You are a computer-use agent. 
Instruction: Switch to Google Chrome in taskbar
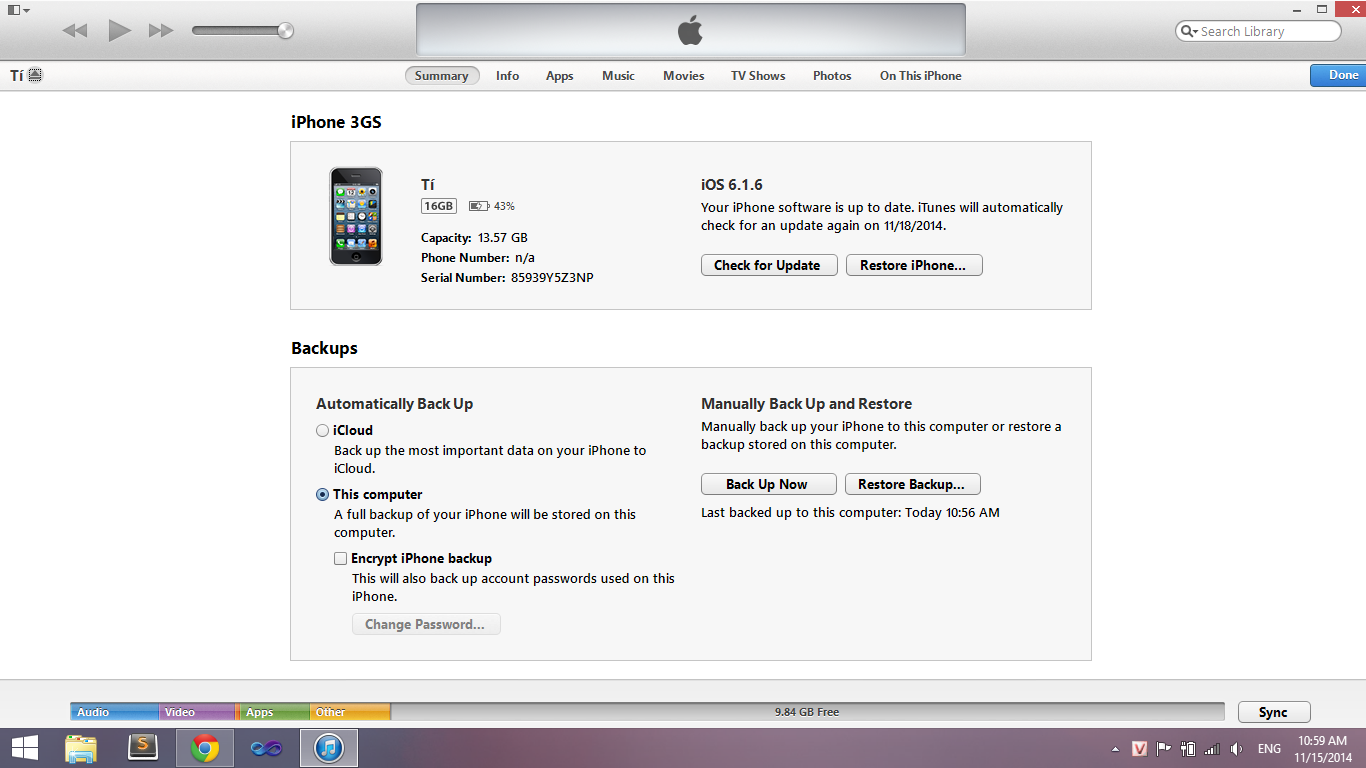pos(205,748)
